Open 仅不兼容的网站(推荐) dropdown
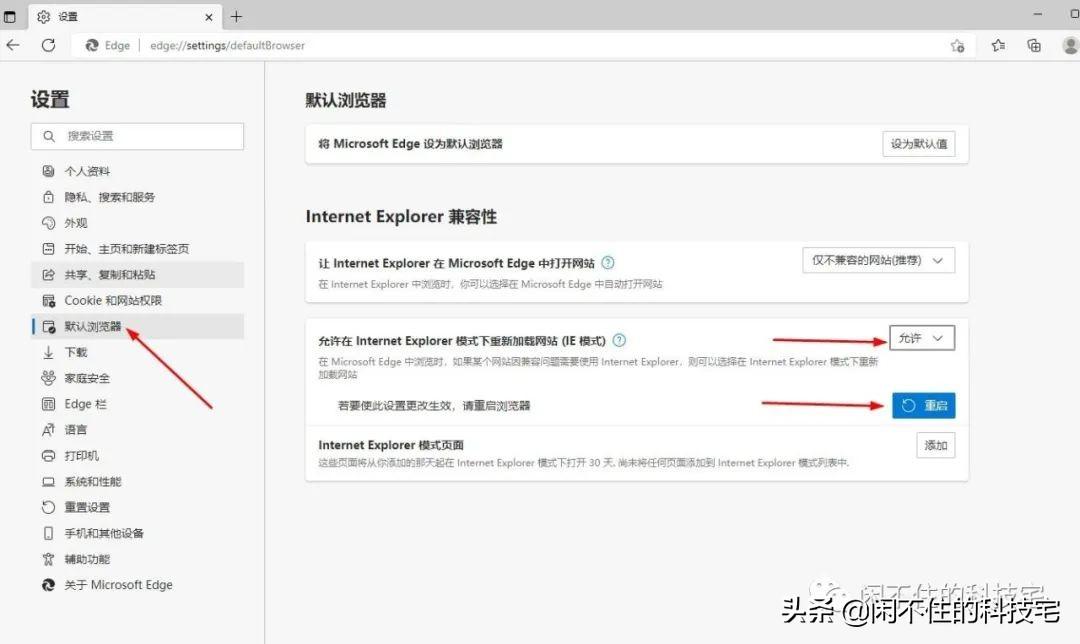The image size is (1080, 644). pyautogui.click(x=878, y=260)
